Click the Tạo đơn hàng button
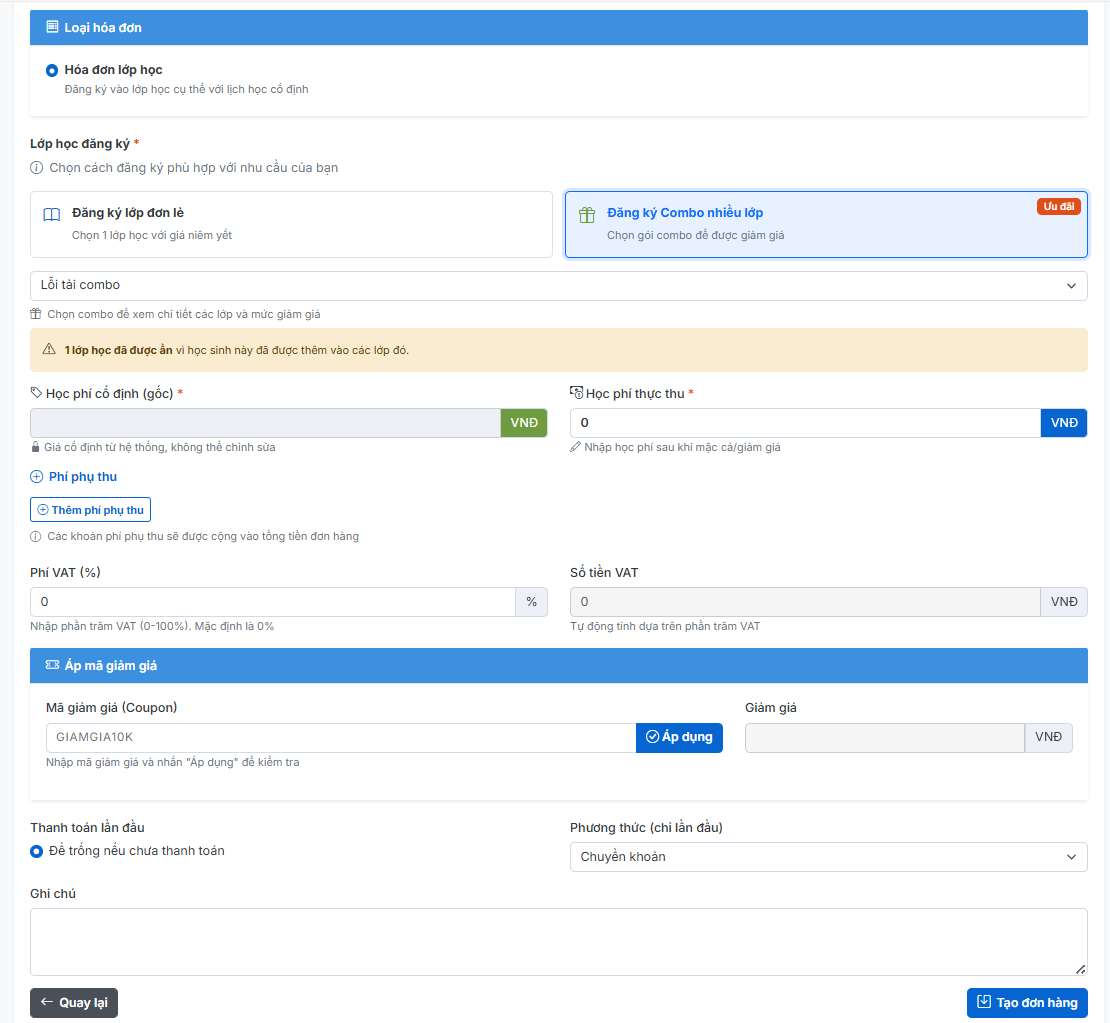The image size is (1110, 1023). pos(1027,1003)
